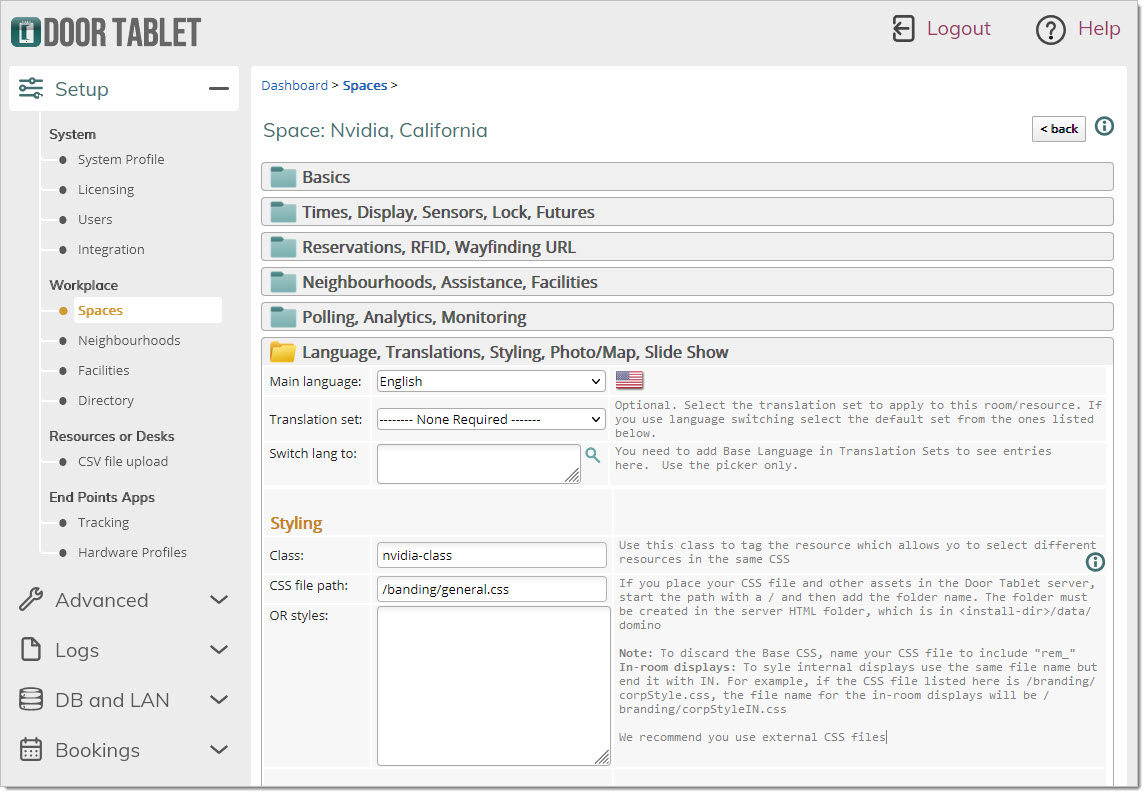Open the Translation set dropdown
Viewport: 1146px width, 795px height.
(x=491, y=420)
